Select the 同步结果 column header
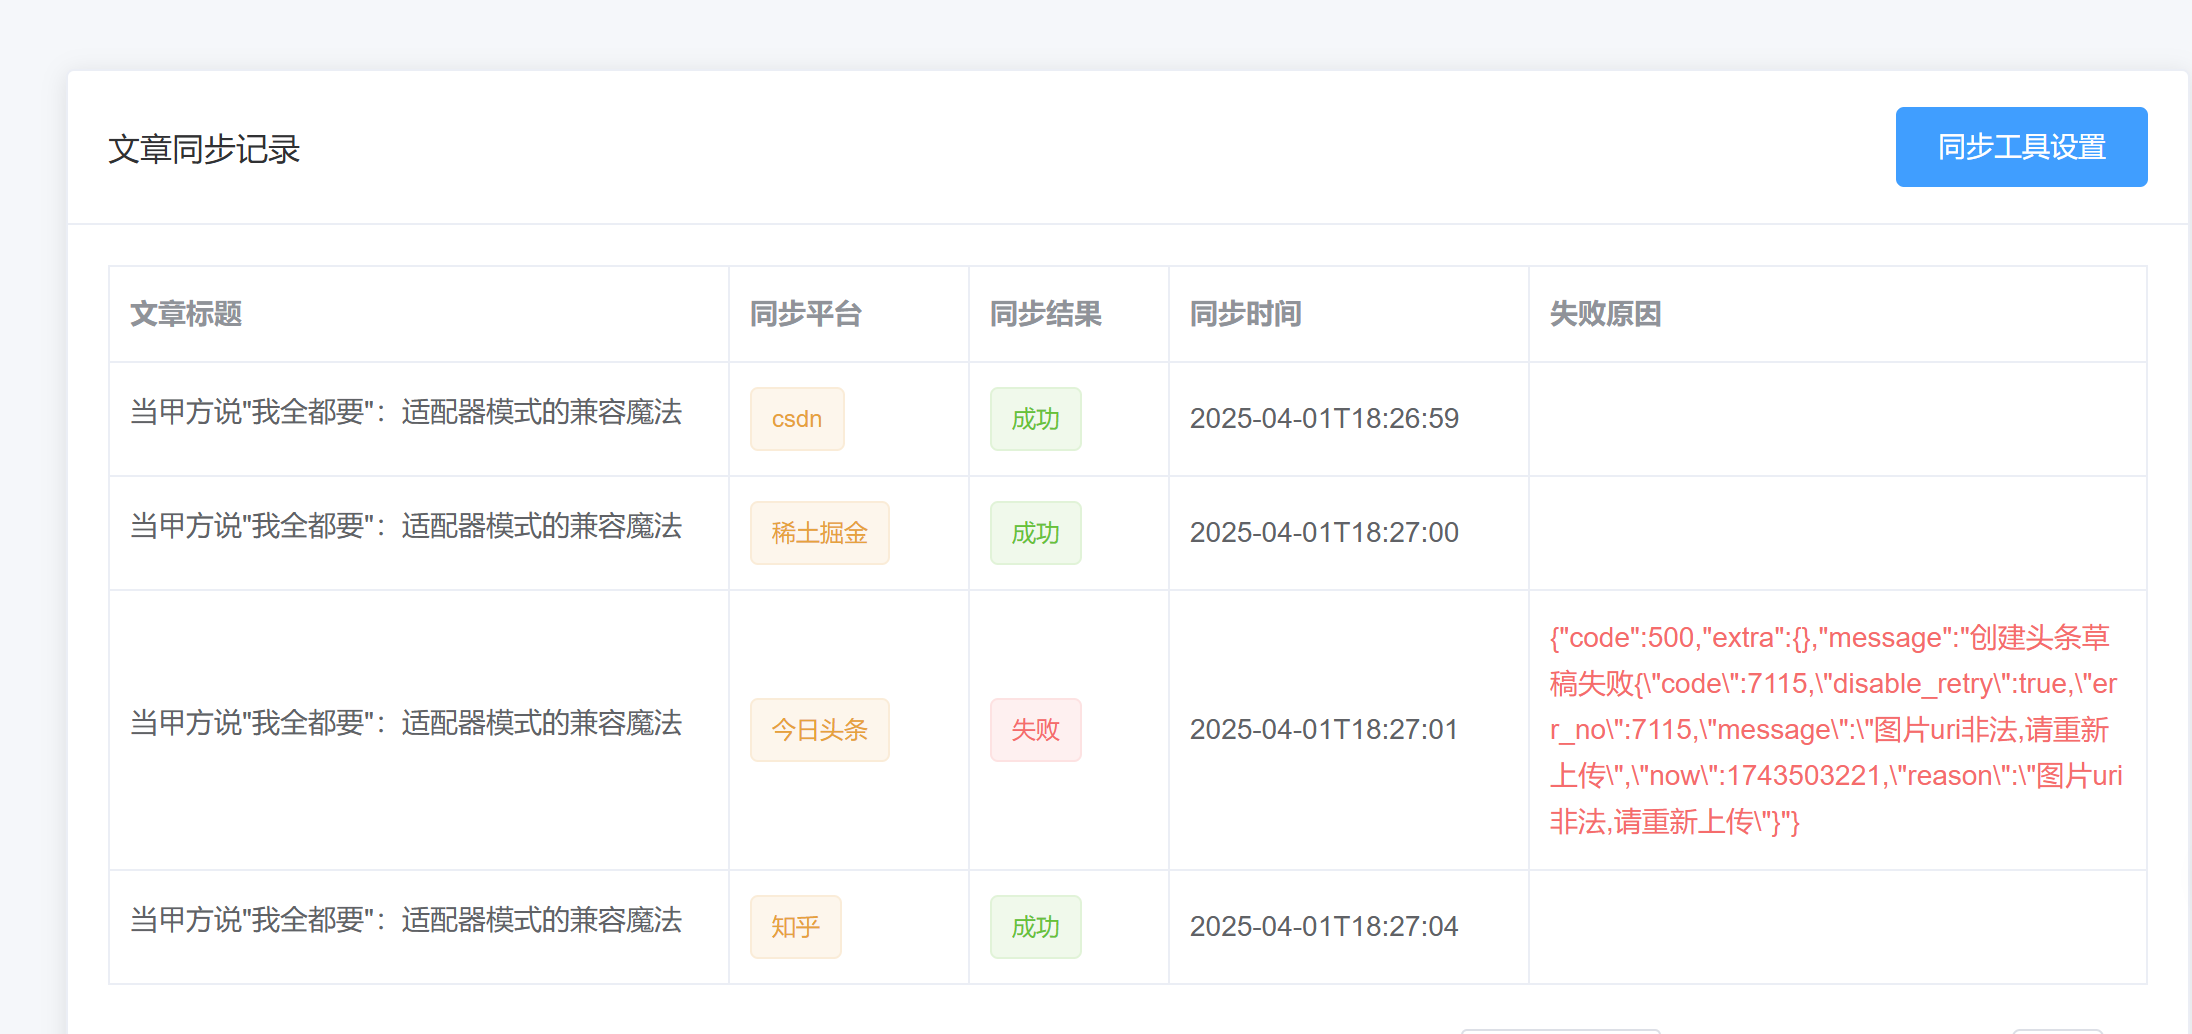 click(1046, 314)
